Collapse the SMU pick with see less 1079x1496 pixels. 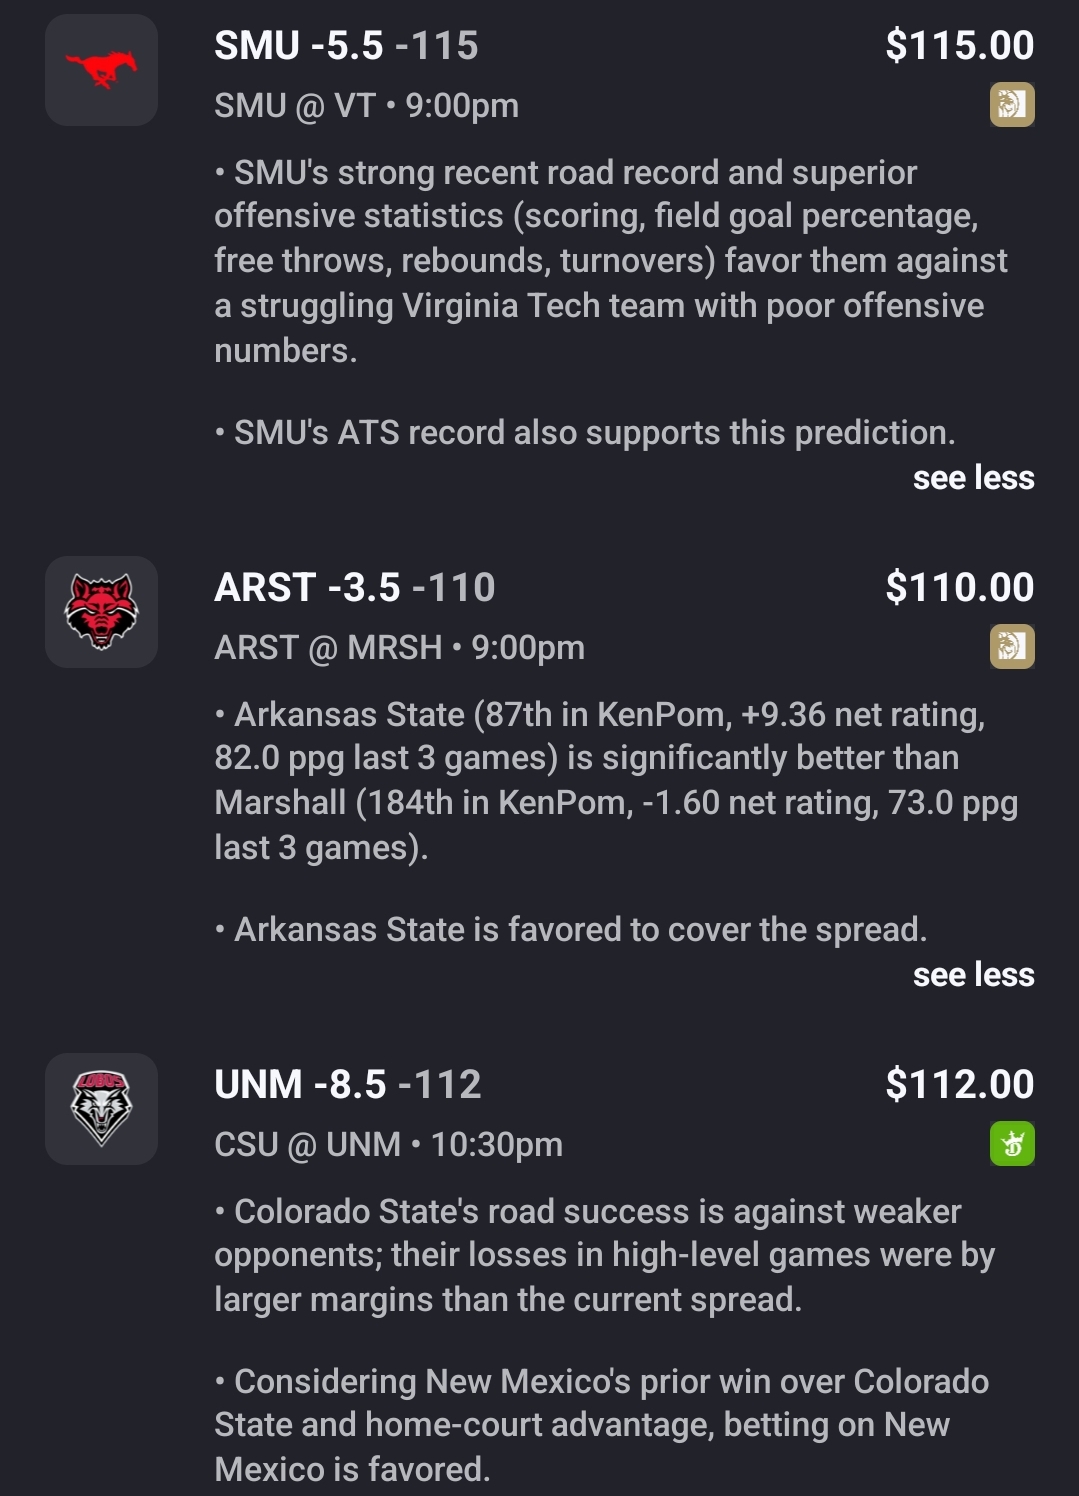[973, 478]
